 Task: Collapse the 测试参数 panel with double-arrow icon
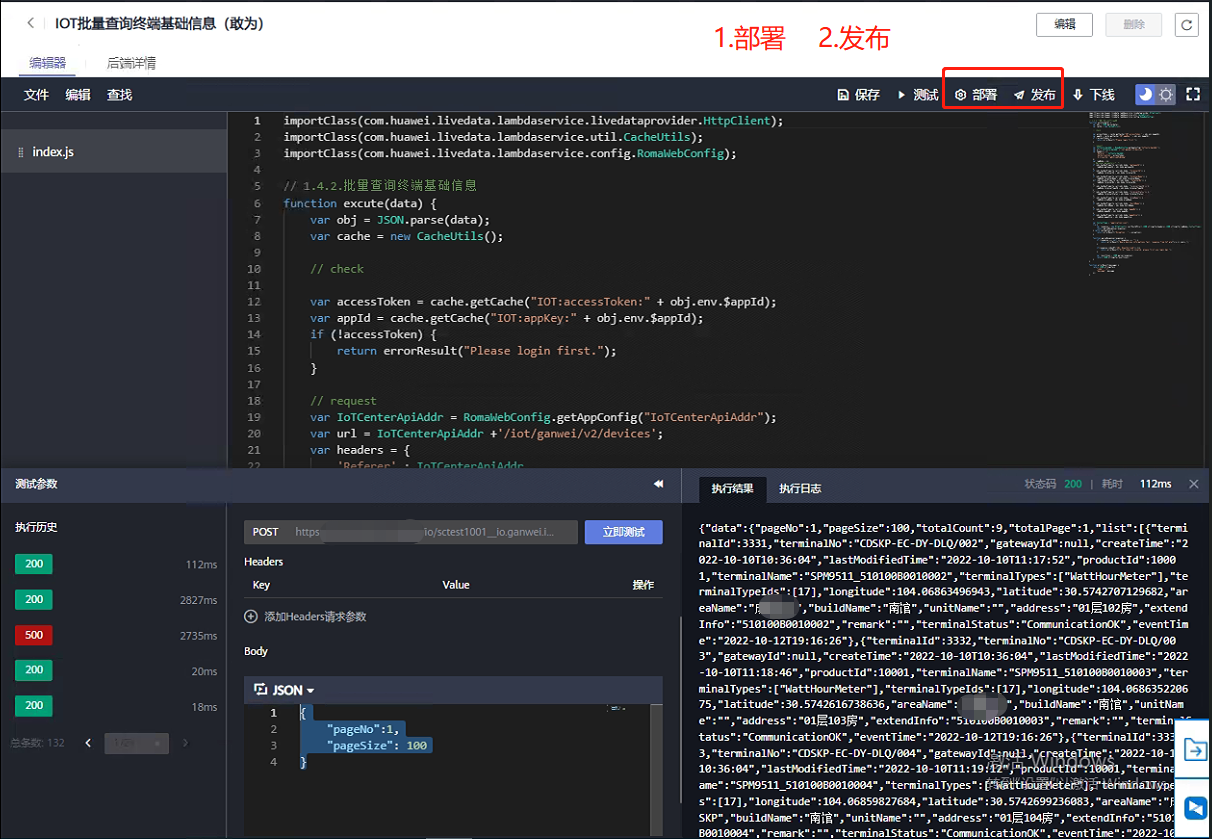coord(658,484)
